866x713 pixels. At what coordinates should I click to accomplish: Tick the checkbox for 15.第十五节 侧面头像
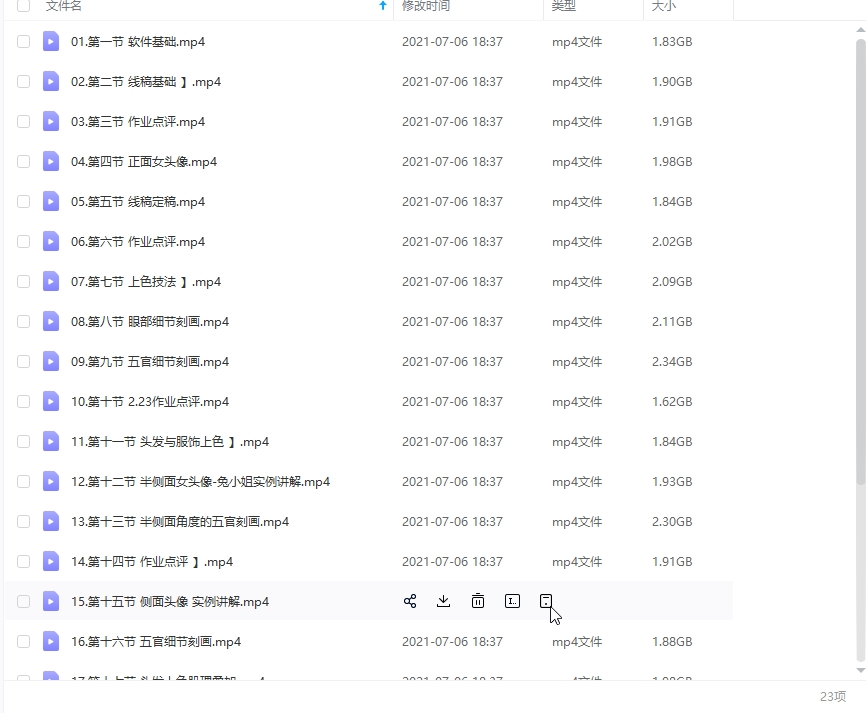[x=23, y=601]
